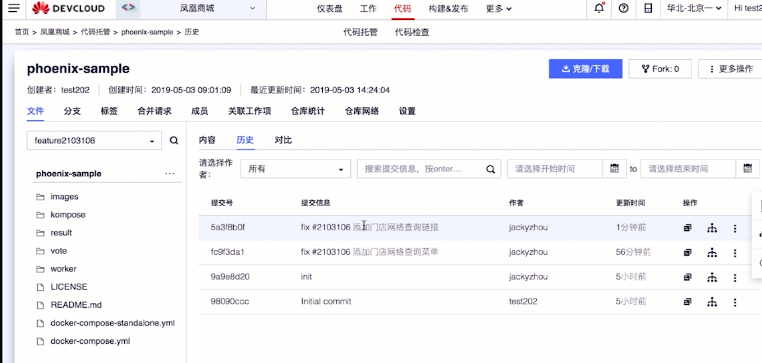Switch to 代码托管 sub-navigation
Viewport: 762px width, 363px height.
[x=360, y=33]
